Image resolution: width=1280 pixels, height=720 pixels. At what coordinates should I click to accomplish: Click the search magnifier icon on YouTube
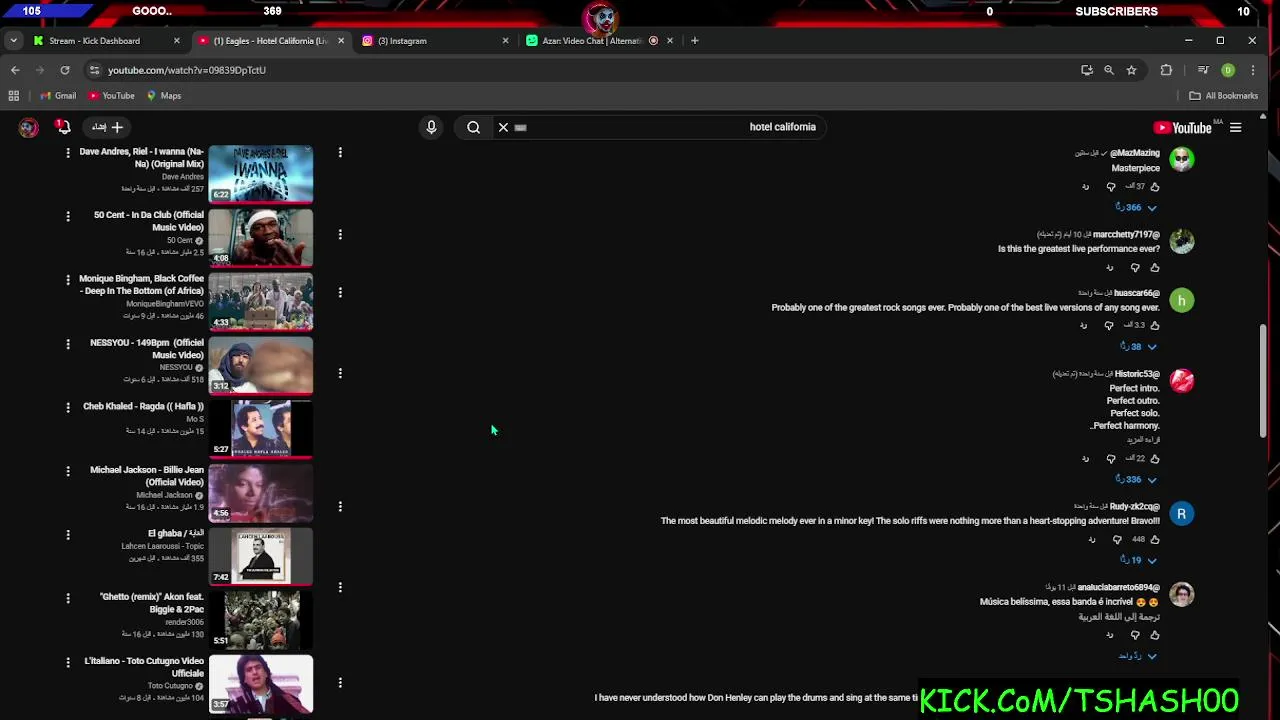[474, 127]
